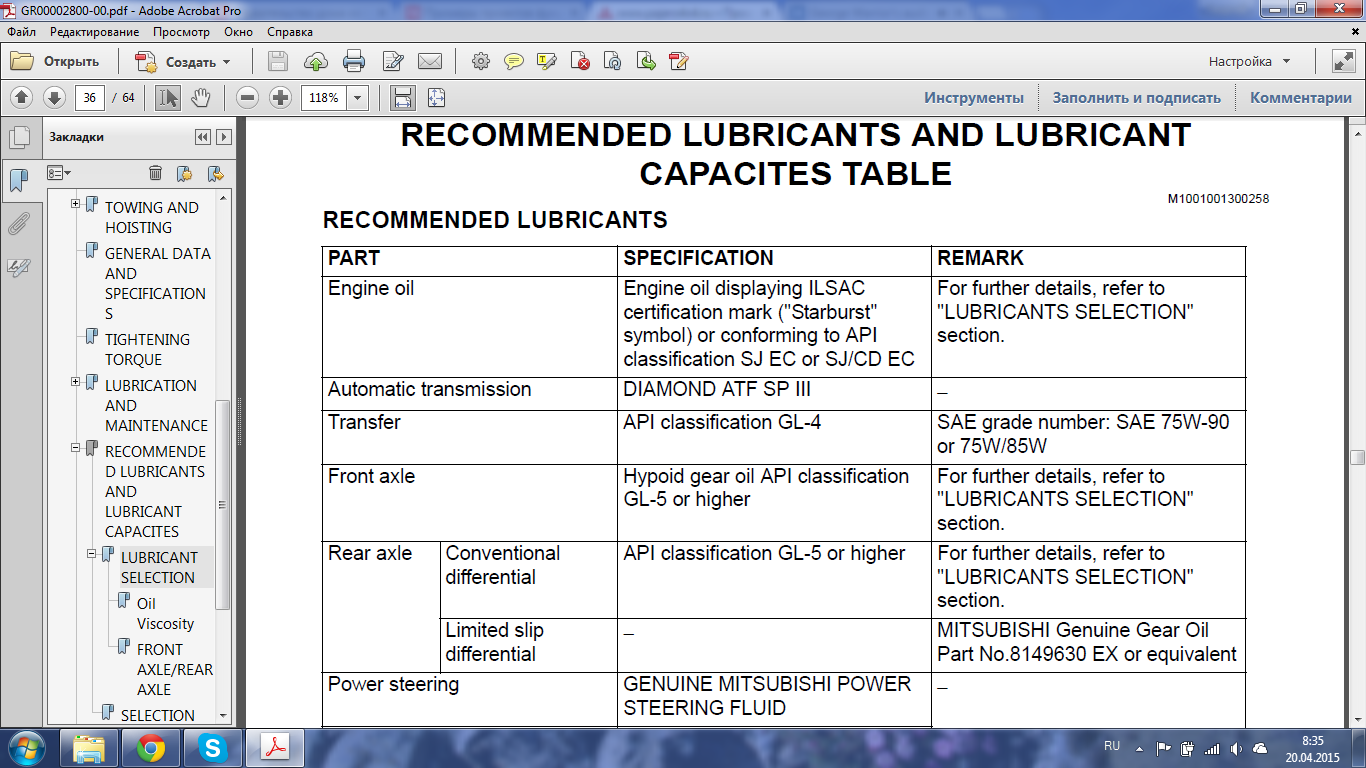Click the Print icon in toolbar
1366x768 pixels.
tap(354, 61)
